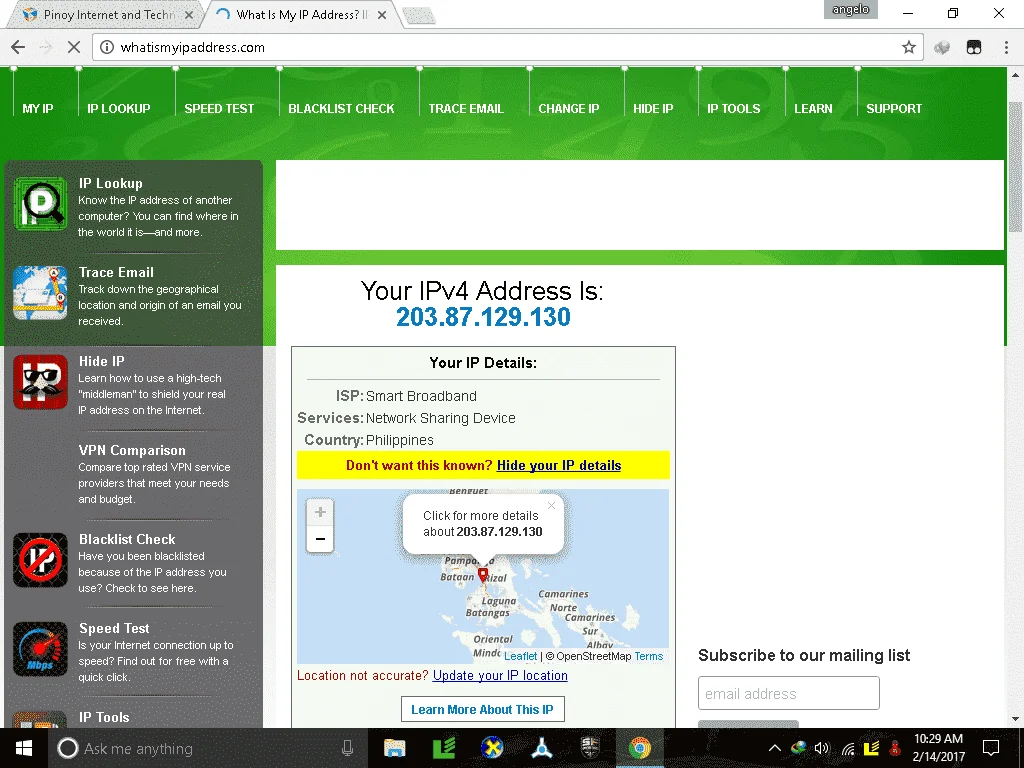Go back to previous page
Viewport: 1024px width, 768px height.
coord(18,47)
